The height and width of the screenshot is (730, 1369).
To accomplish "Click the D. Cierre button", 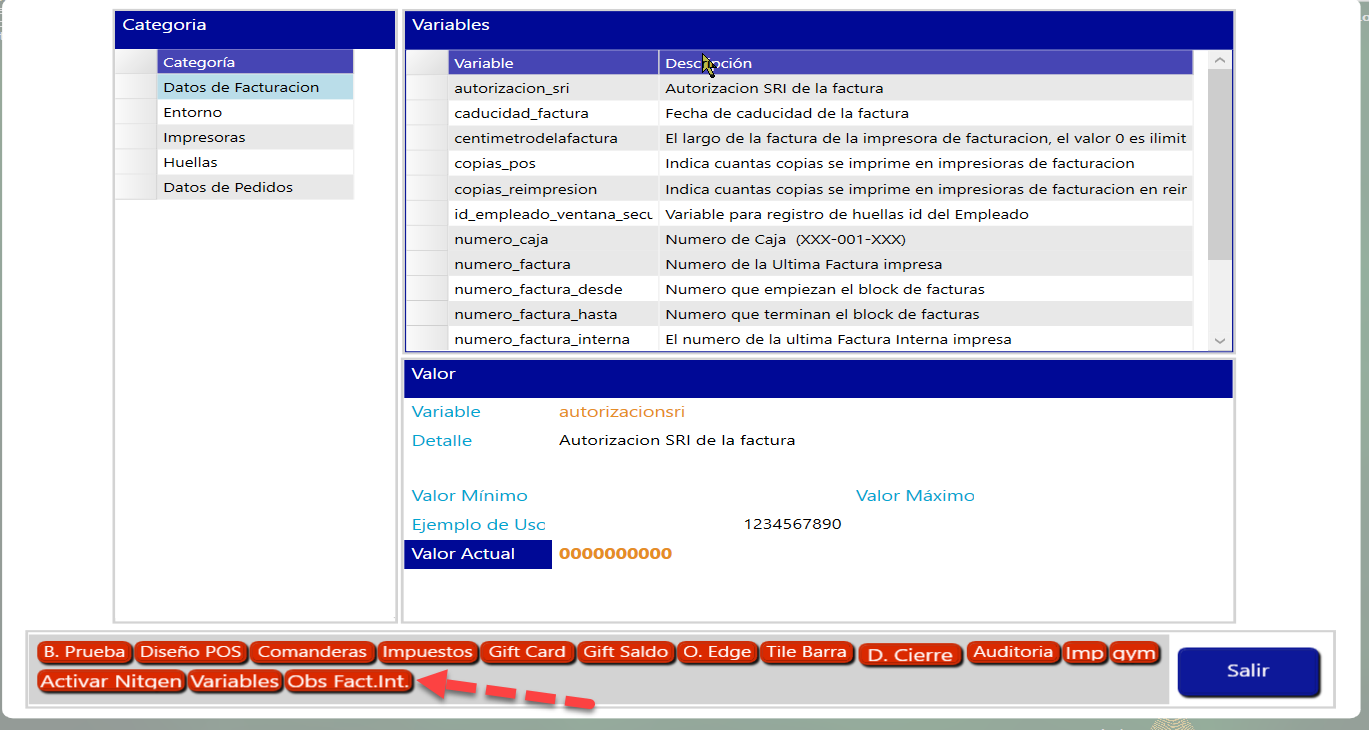I will [910, 656].
